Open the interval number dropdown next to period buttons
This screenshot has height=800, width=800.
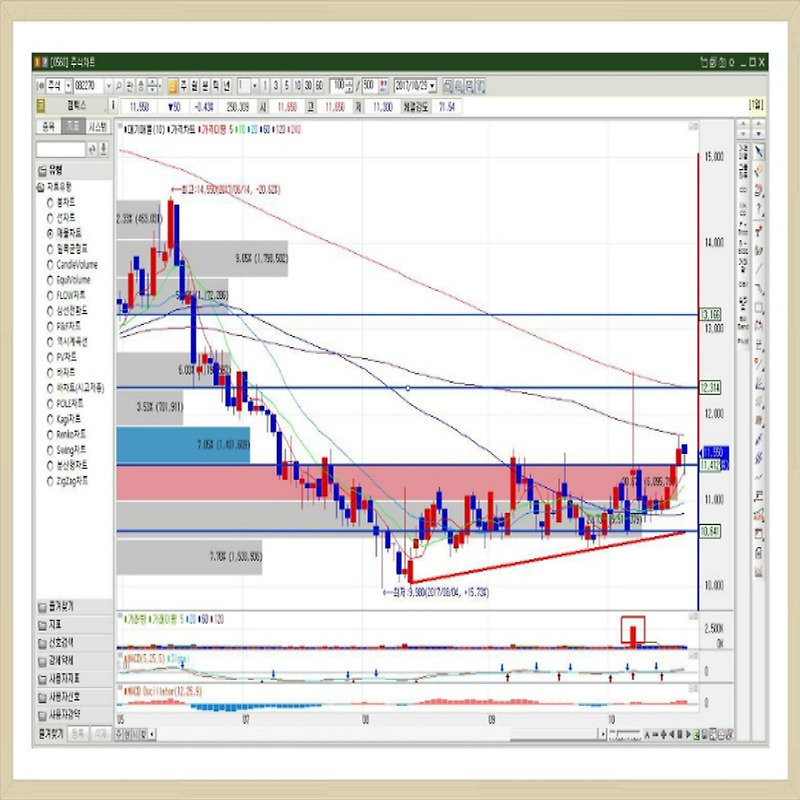tap(255, 86)
